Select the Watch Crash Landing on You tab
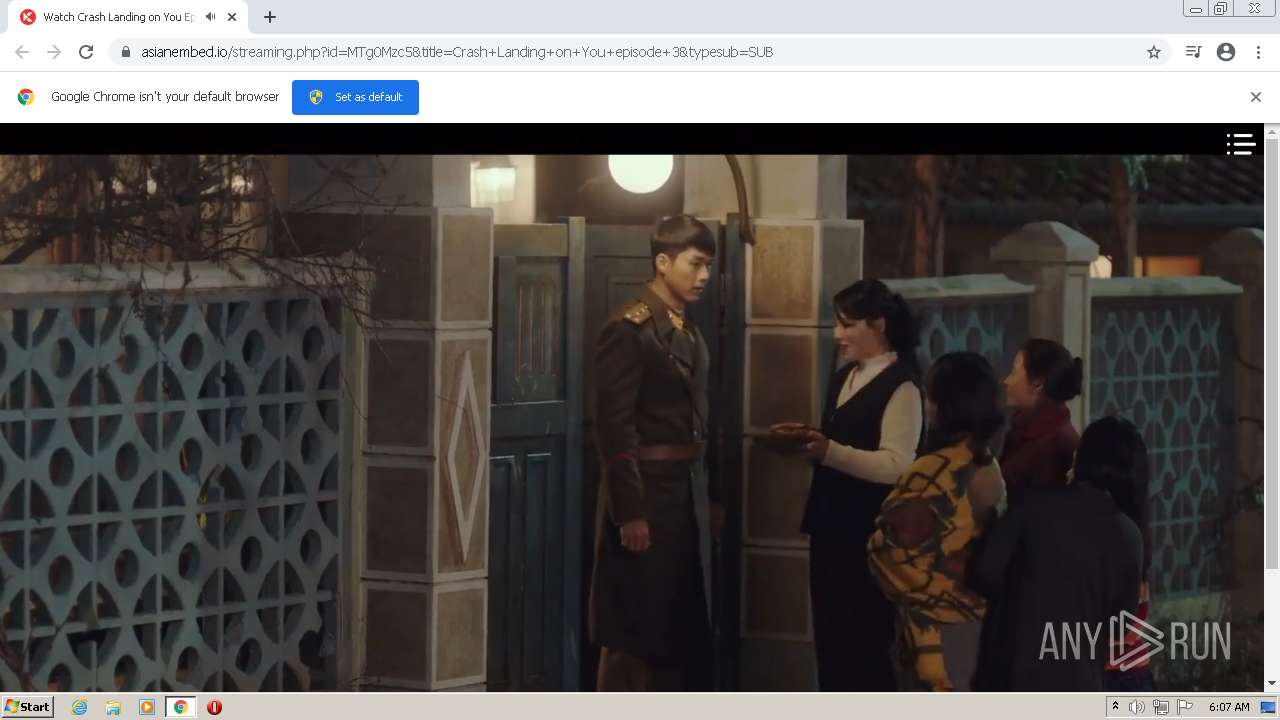The height and width of the screenshot is (720, 1280). pos(128,17)
